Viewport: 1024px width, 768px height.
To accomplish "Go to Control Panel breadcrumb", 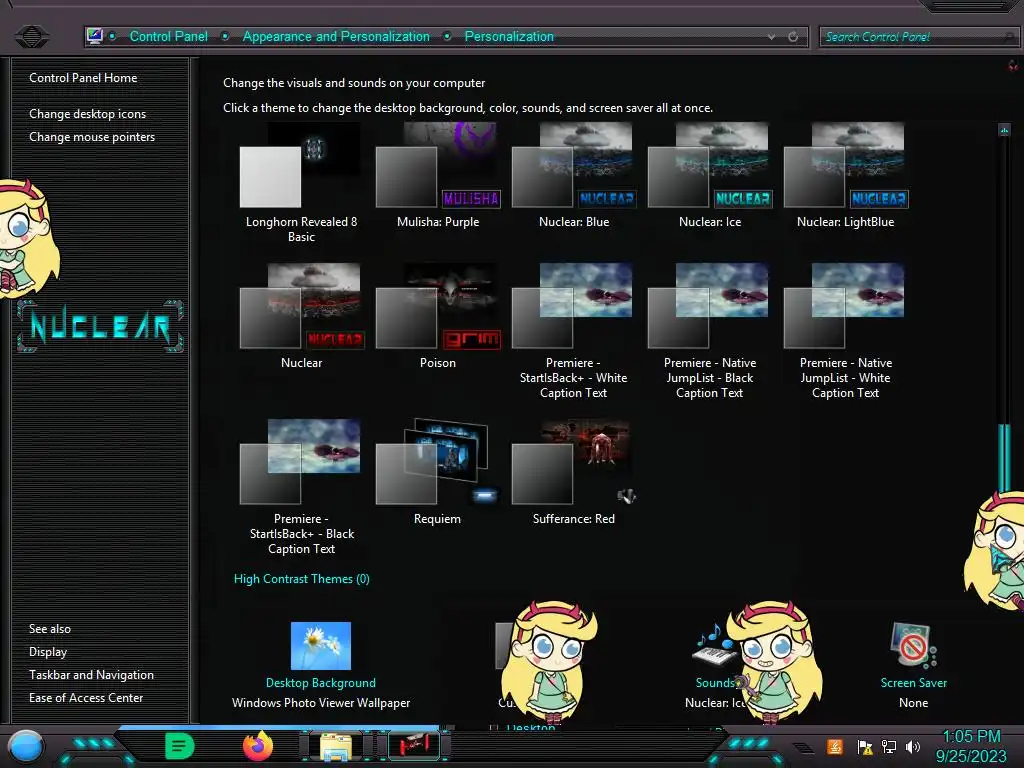I will click(x=168, y=37).
